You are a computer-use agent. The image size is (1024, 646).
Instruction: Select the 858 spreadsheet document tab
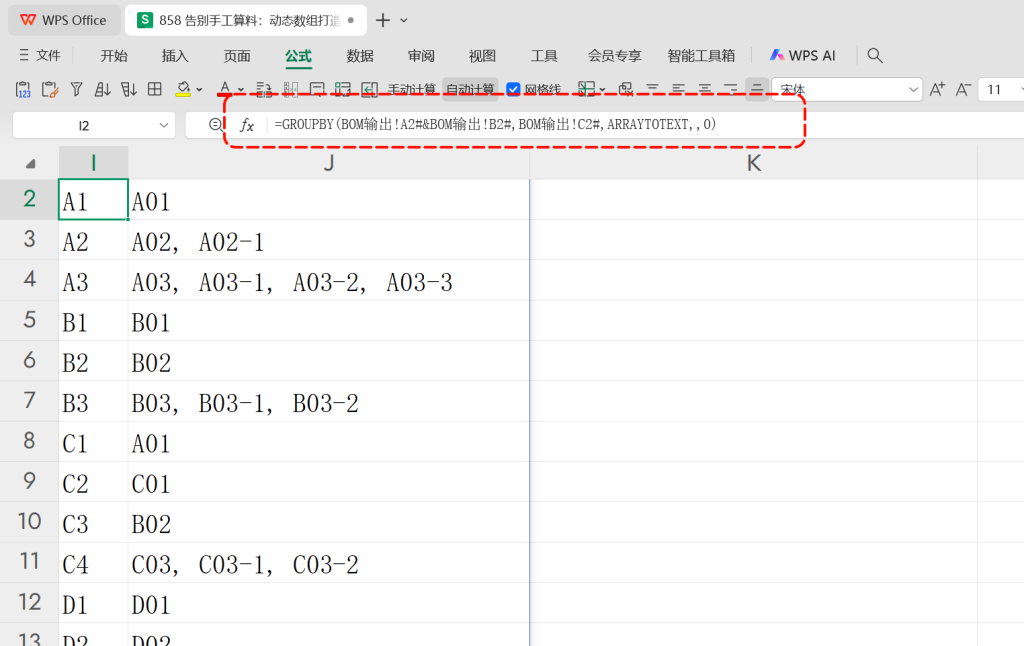click(x=245, y=20)
